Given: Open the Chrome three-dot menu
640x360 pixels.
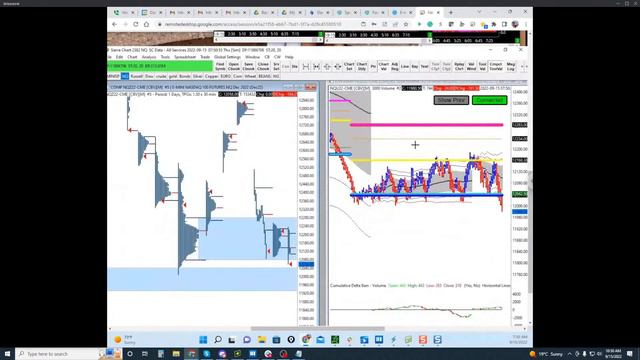Looking at the screenshot, I should tap(526, 24).
